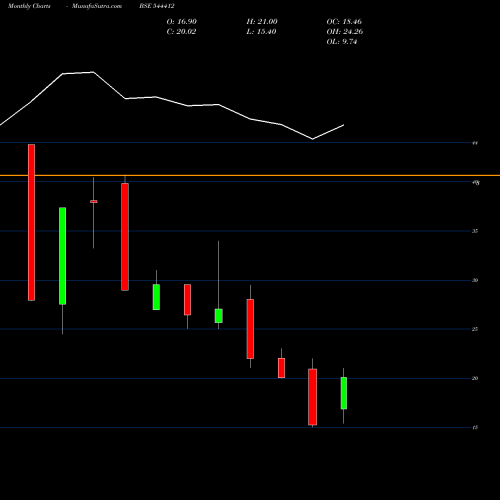The image size is (500, 500).
Task: Click the tiny red doji candle near 38
Action: point(93,201)
